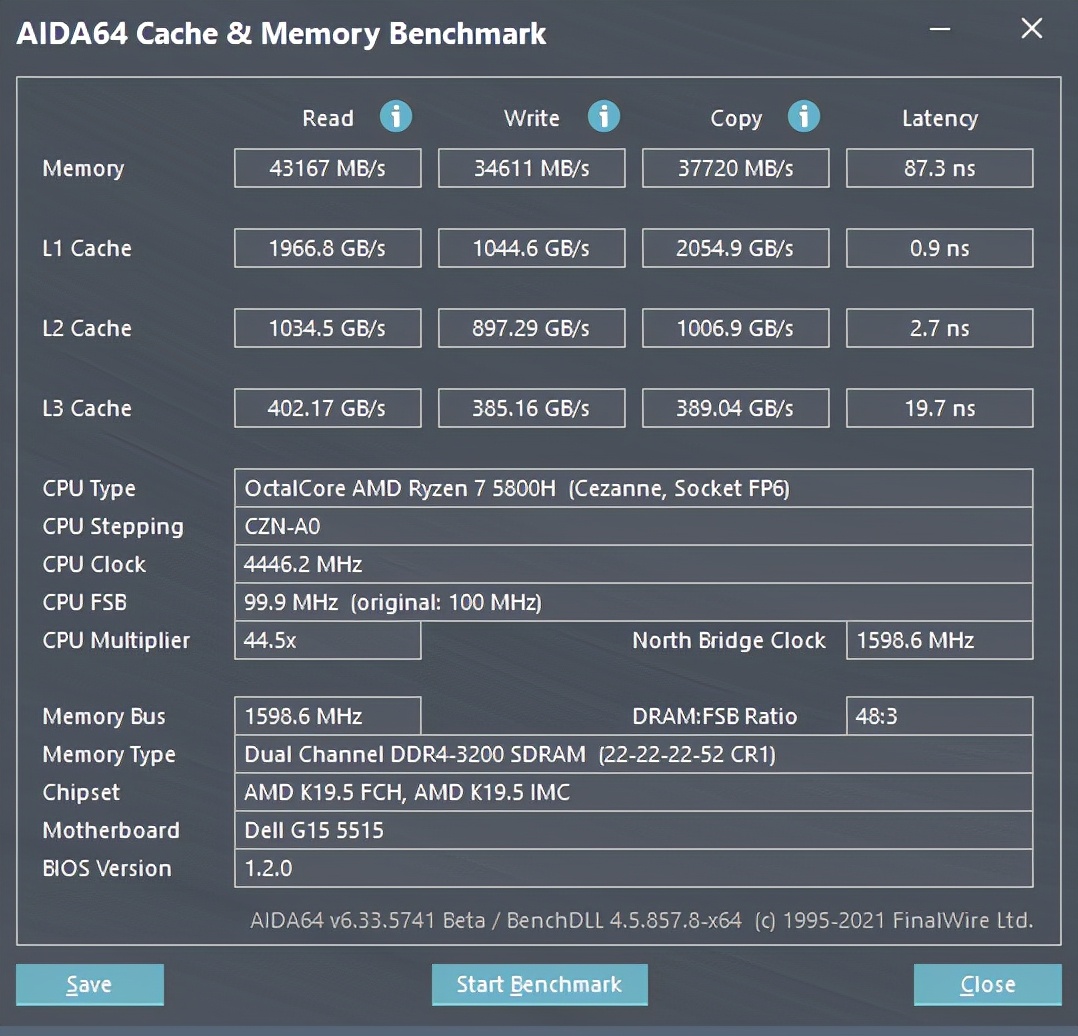
Task: Click the Motherboard field showing Dell G15 5515
Action: (x=632, y=830)
